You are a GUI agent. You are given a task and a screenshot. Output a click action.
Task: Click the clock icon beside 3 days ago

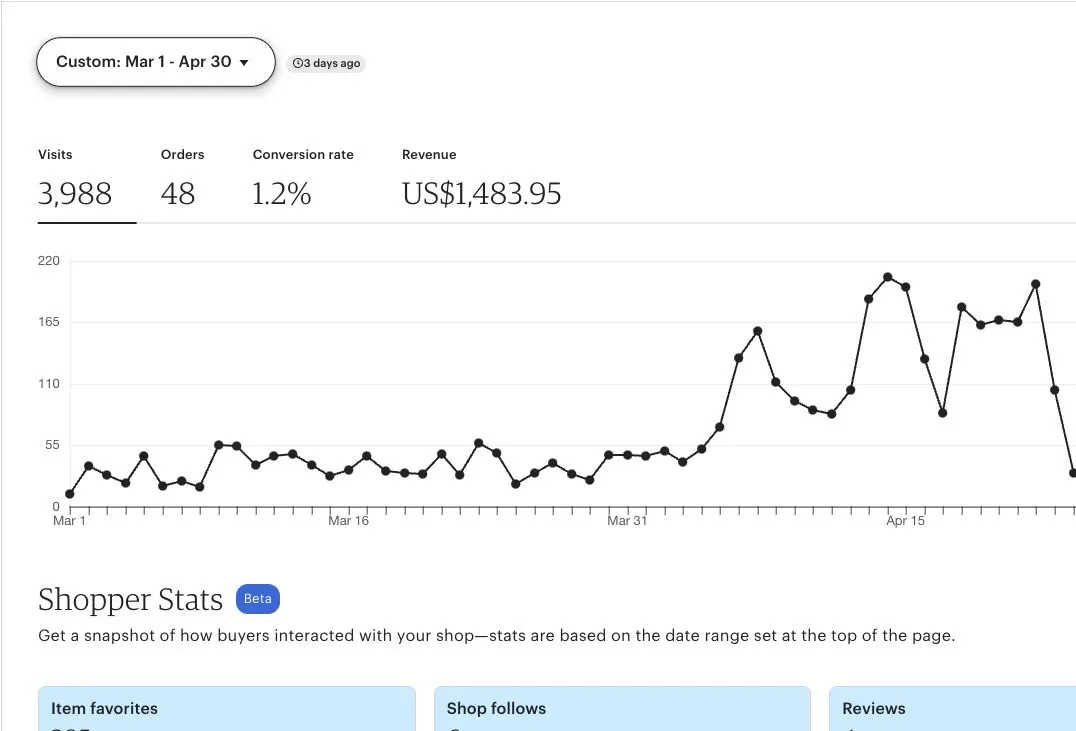coord(297,64)
